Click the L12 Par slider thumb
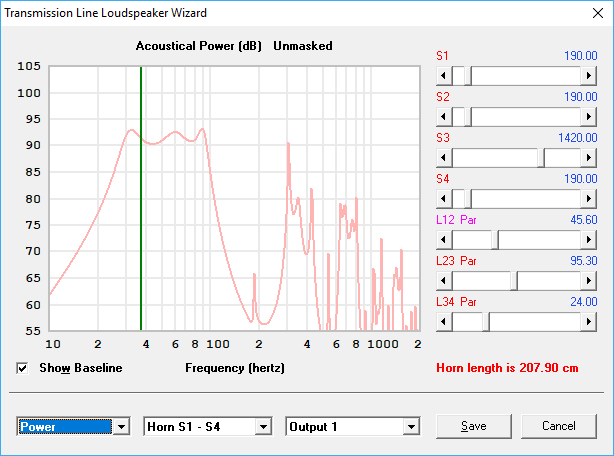 (495, 240)
